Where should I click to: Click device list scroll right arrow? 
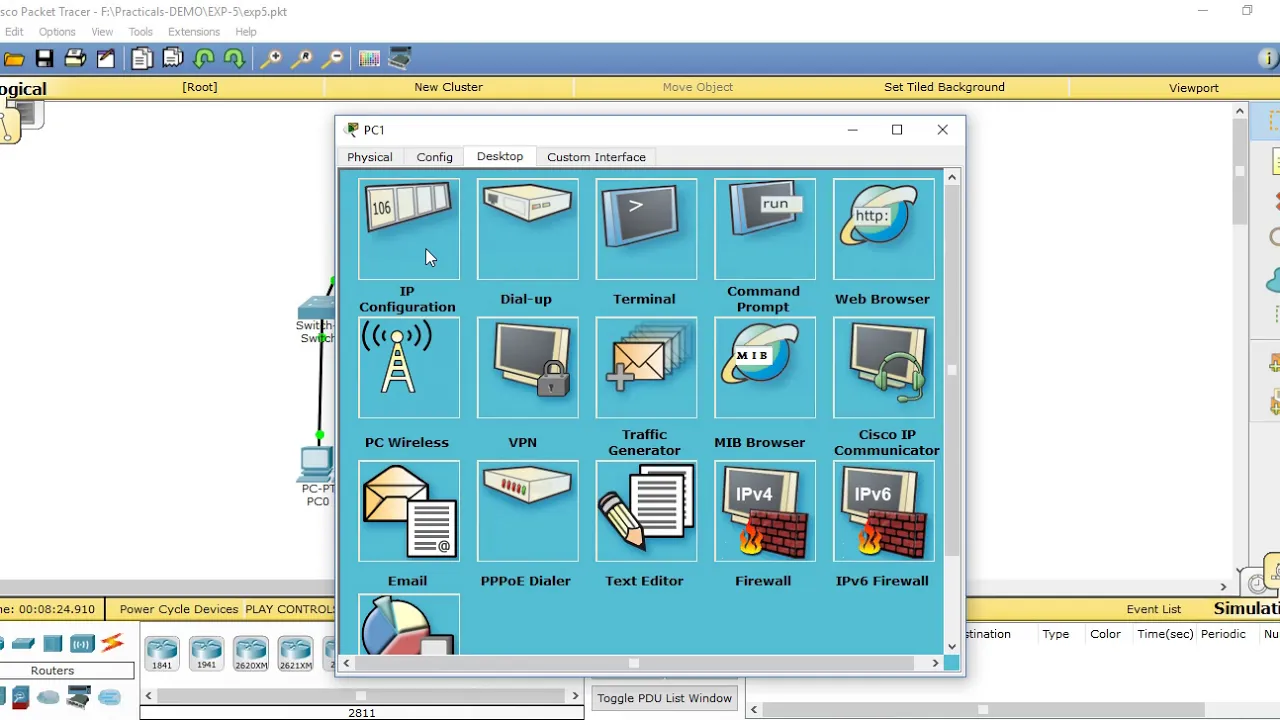(575, 696)
